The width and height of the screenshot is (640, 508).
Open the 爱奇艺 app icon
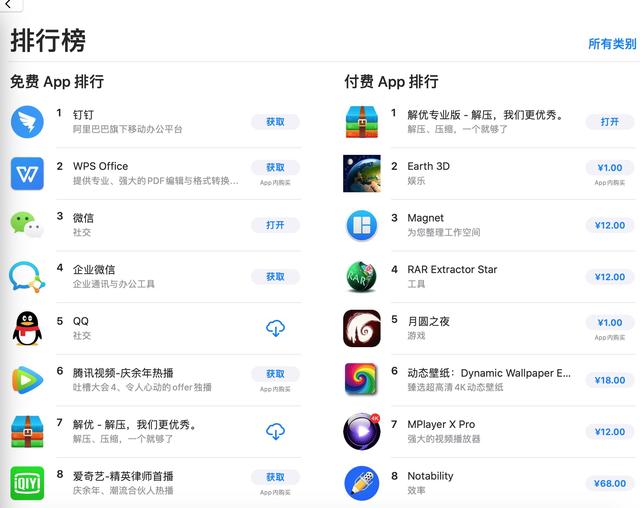[x=27, y=483]
